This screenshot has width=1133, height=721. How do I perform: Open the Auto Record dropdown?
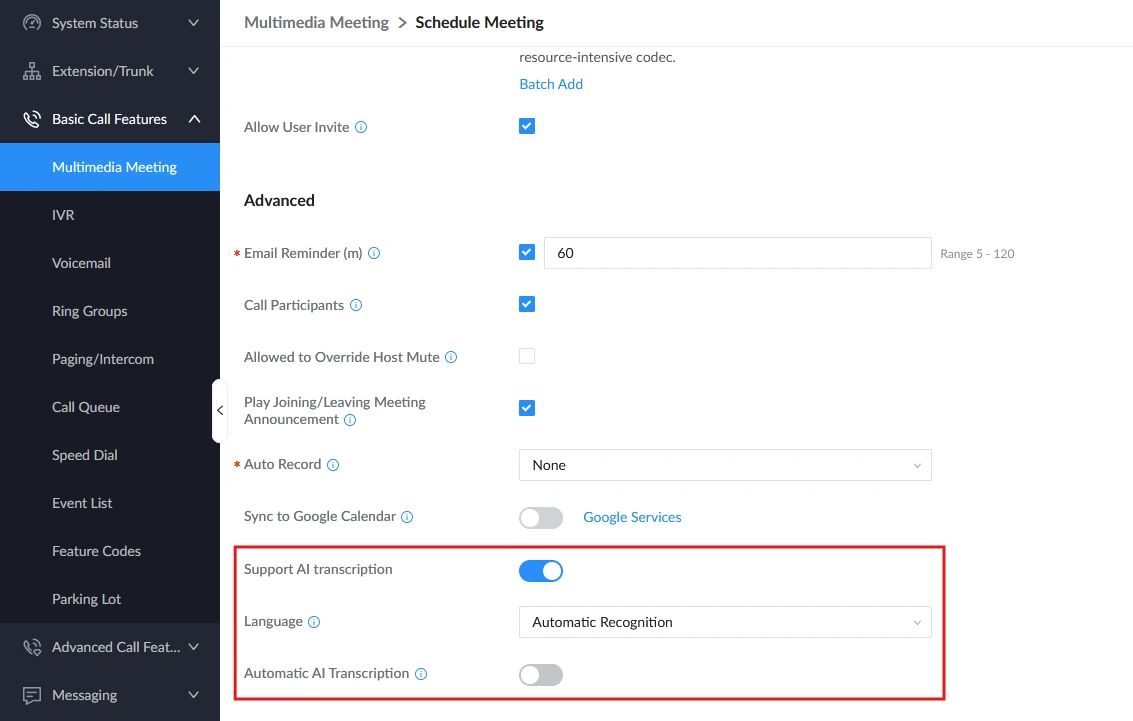[x=725, y=465]
